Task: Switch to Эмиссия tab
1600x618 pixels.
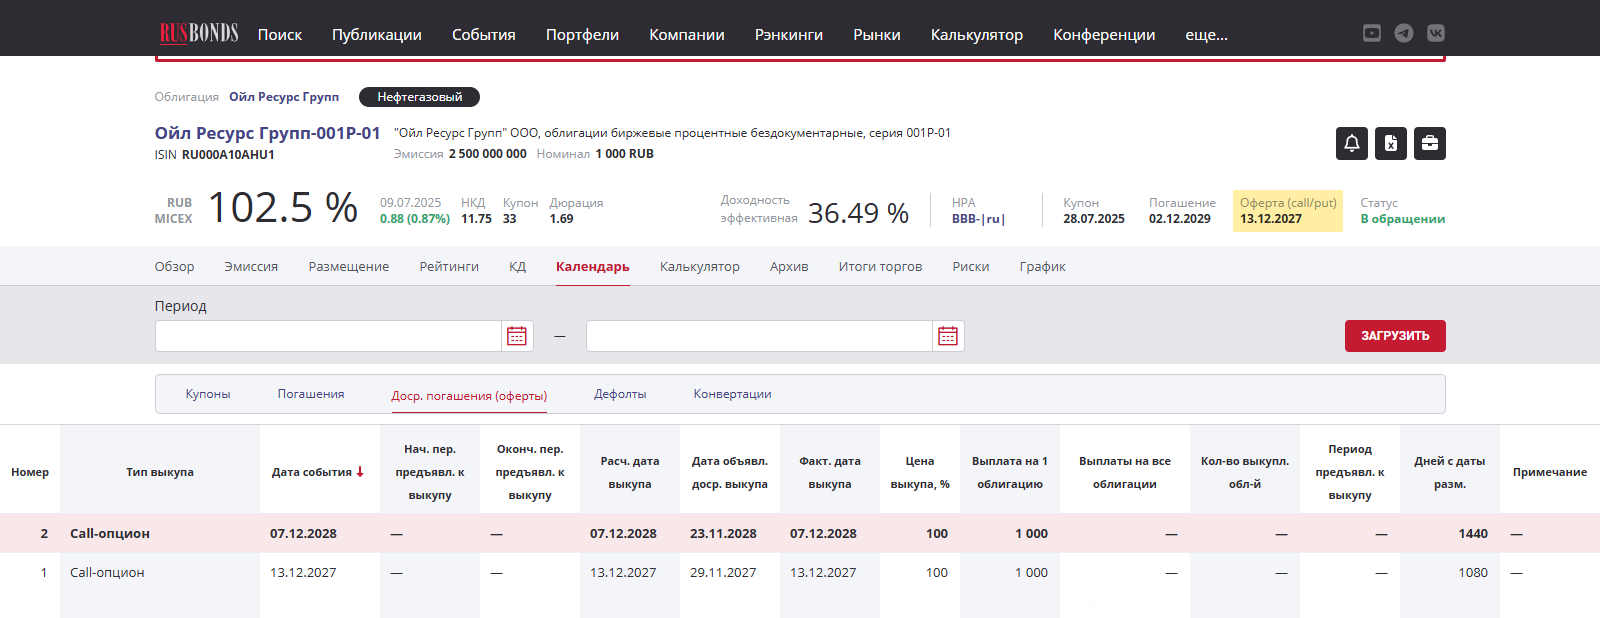Action: (x=251, y=267)
